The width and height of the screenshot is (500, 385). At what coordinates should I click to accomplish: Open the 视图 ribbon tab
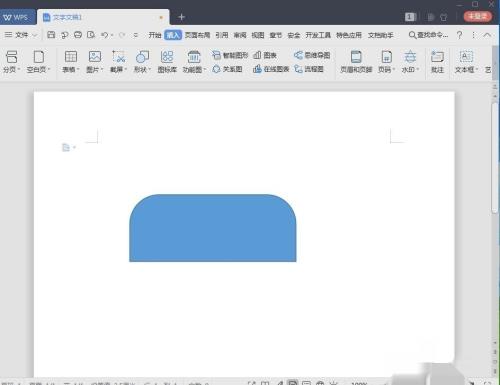[258, 35]
